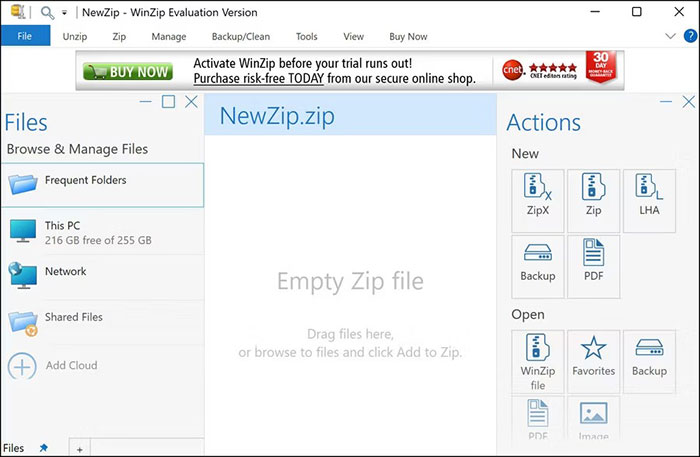Open Shared Files
700x457 pixels.
pyautogui.click(x=102, y=322)
